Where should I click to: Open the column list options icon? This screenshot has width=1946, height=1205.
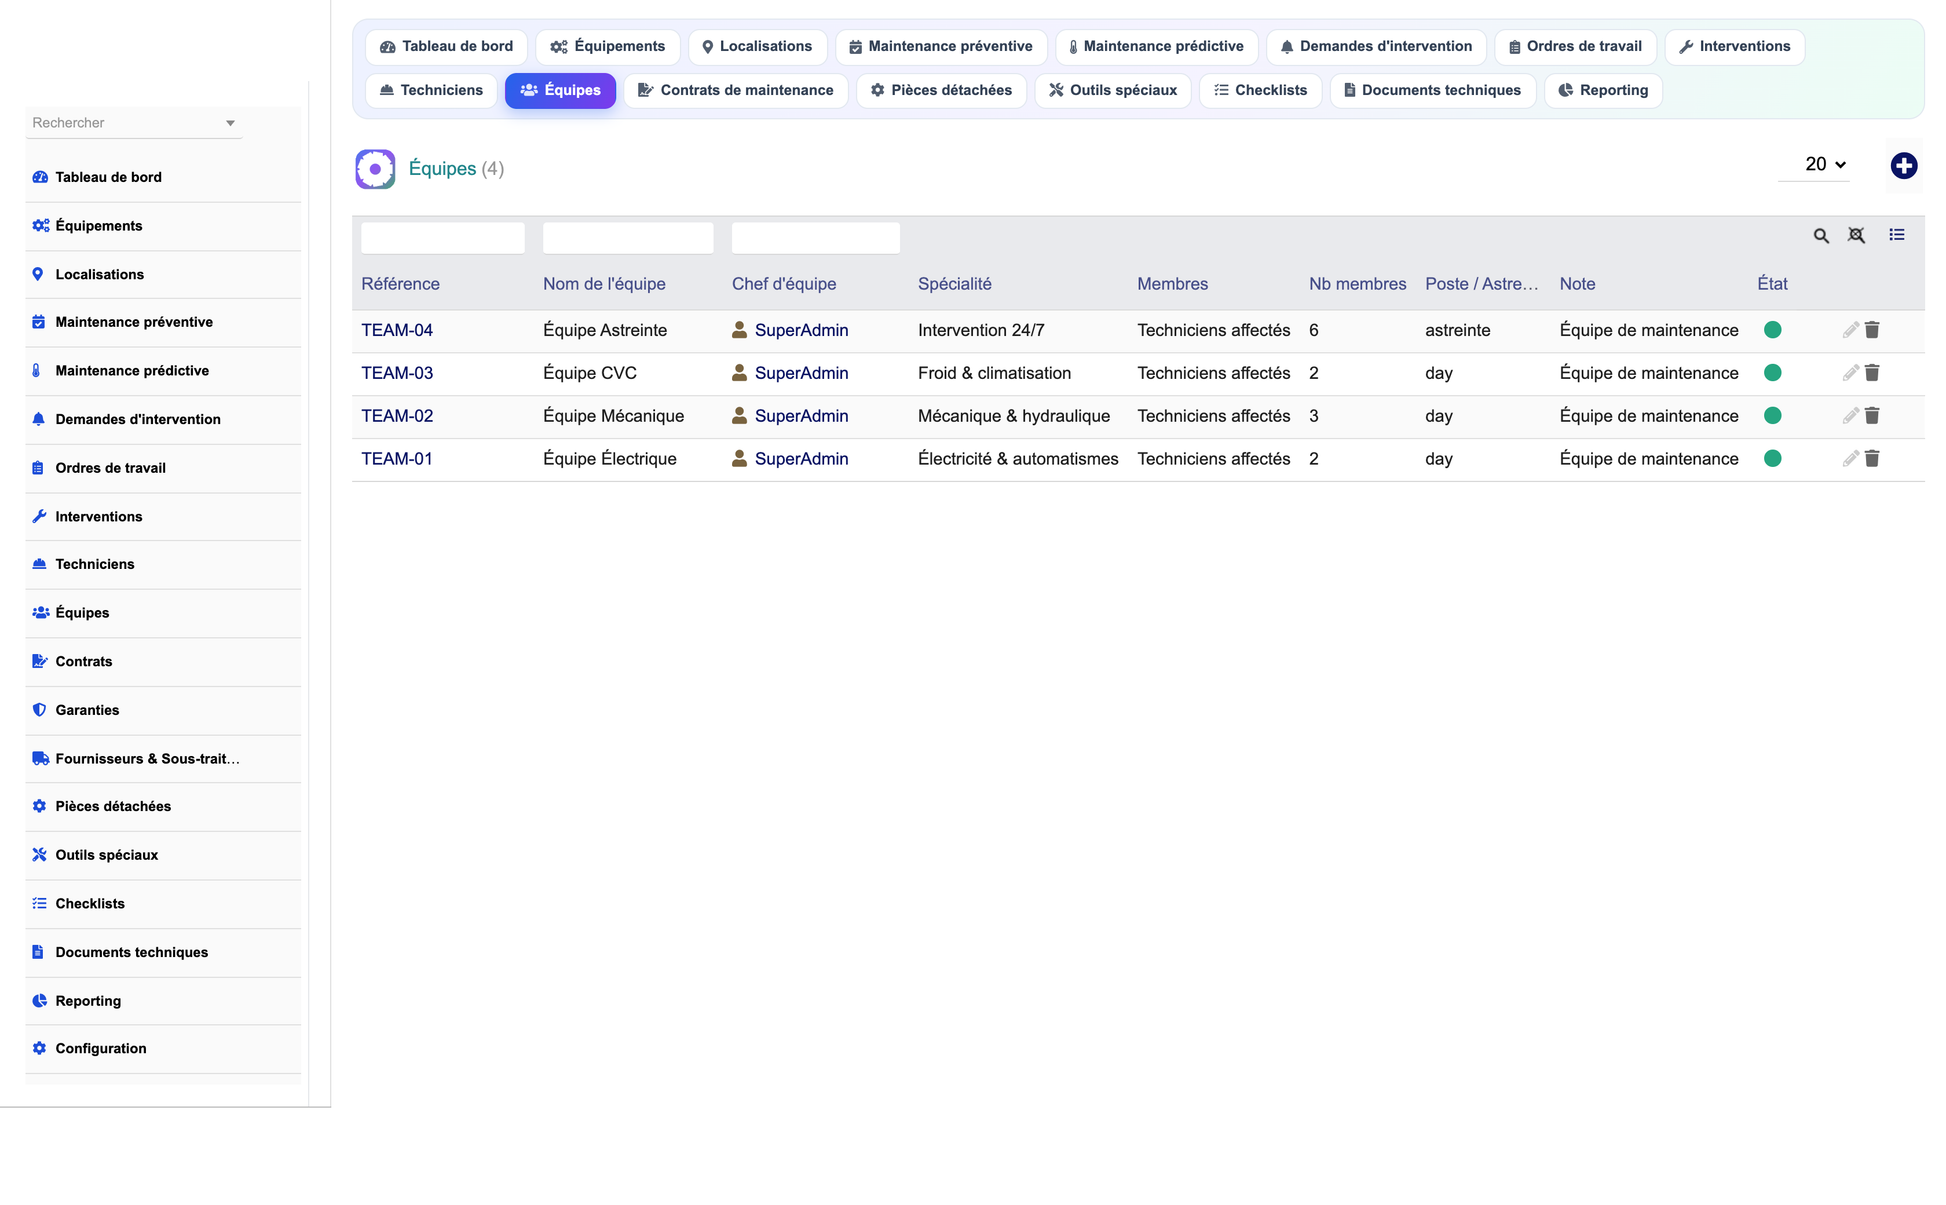pyautogui.click(x=1896, y=235)
